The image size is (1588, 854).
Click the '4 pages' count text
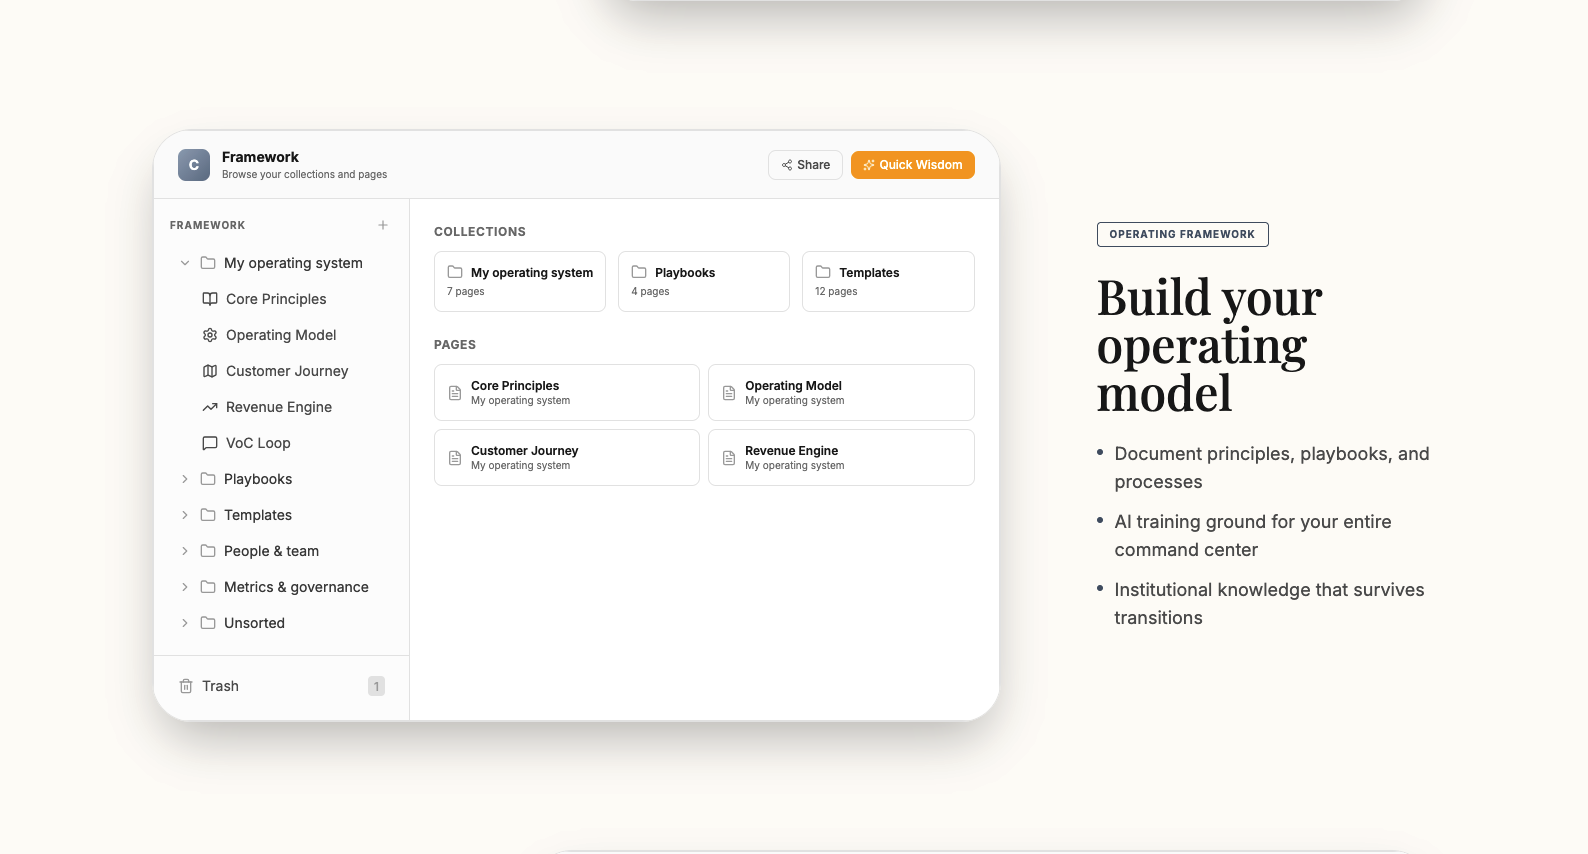tap(650, 292)
